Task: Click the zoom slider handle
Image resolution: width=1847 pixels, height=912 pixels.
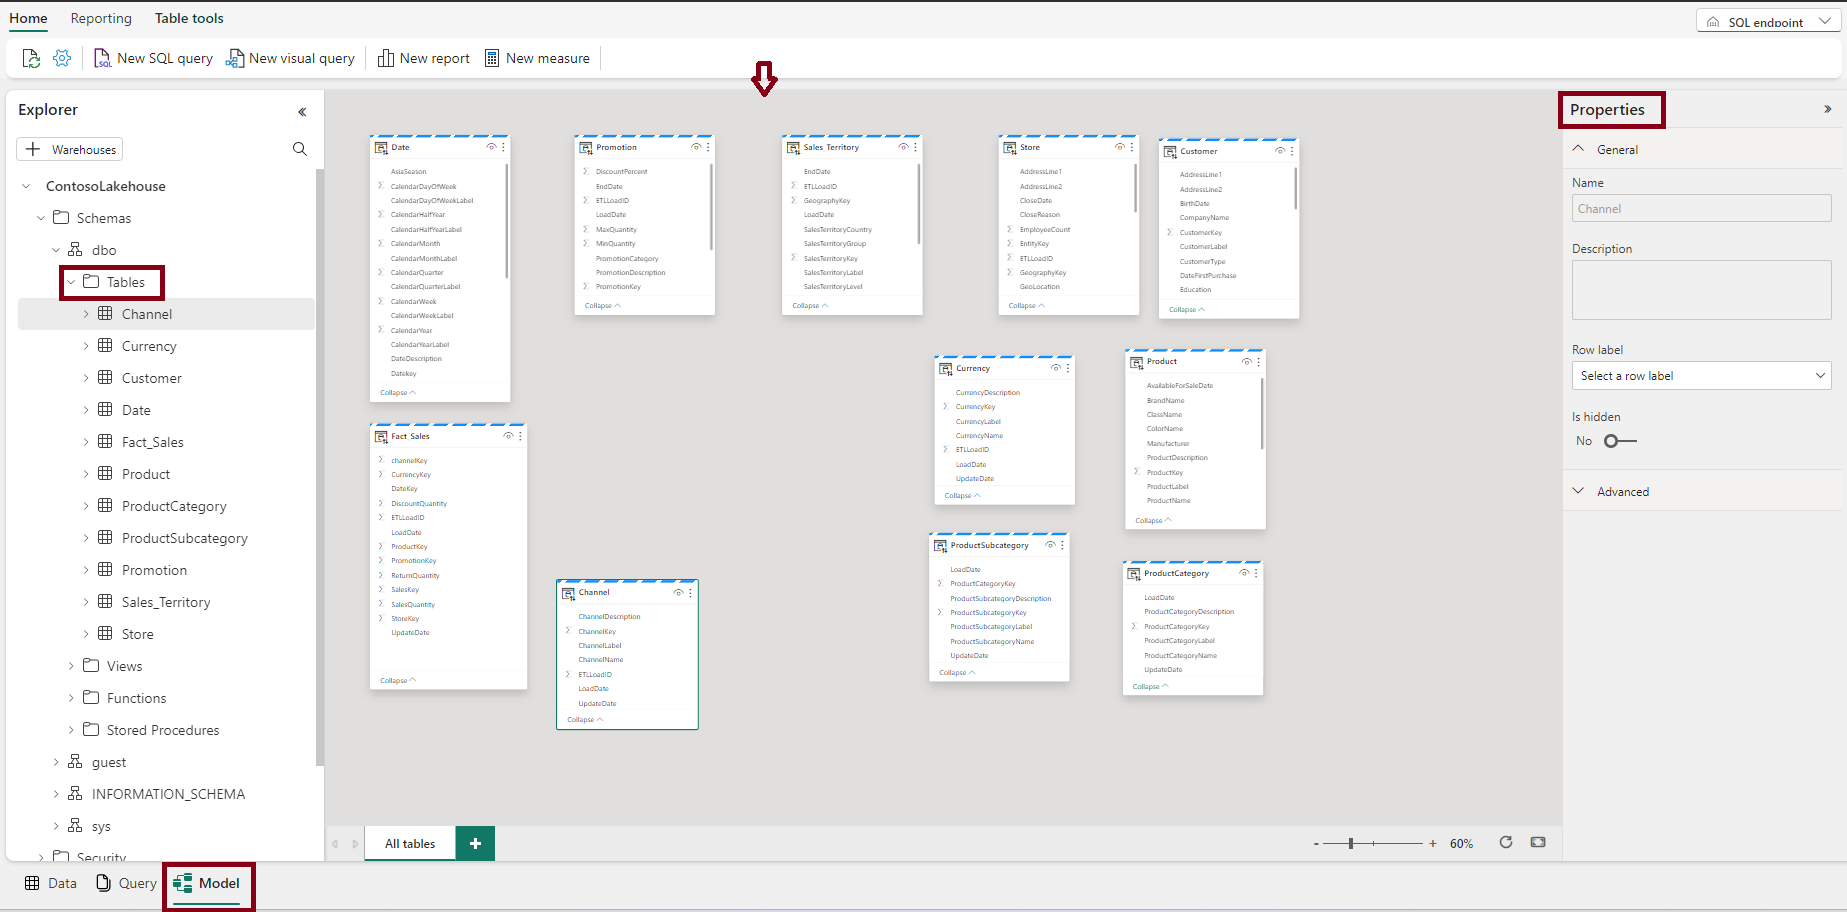Action: 1350,844
